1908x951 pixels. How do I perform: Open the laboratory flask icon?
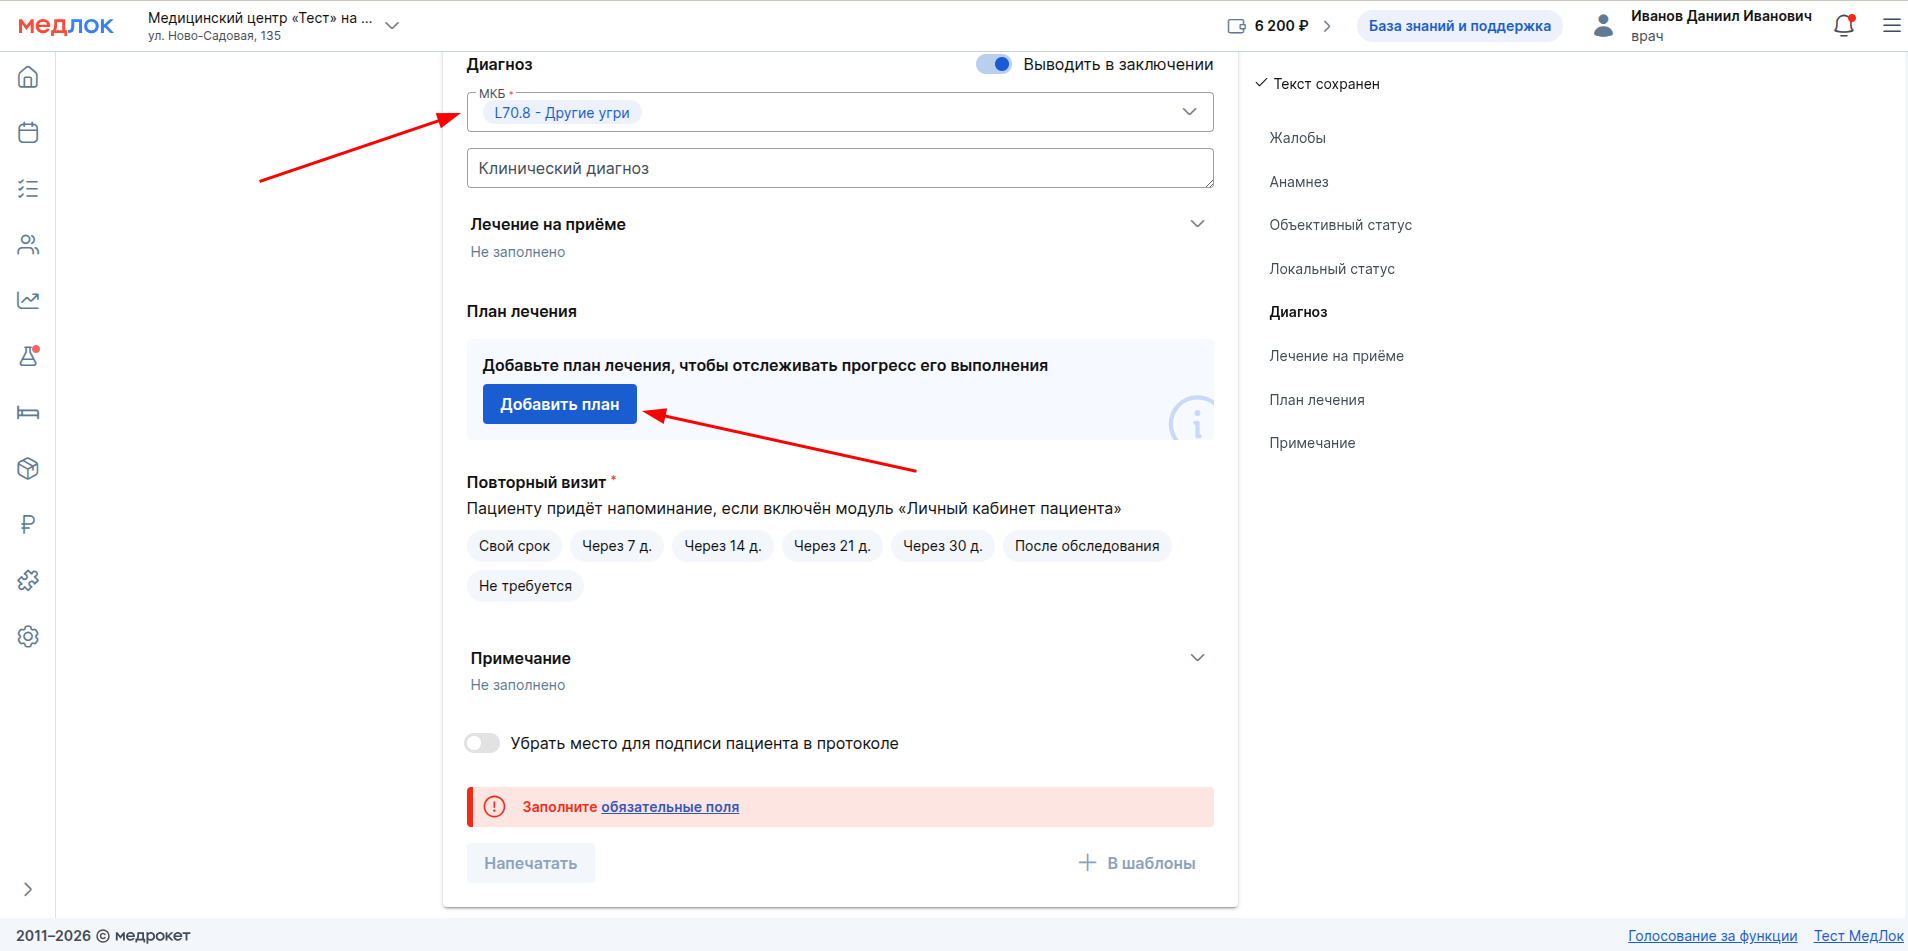(x=28, y=356)
